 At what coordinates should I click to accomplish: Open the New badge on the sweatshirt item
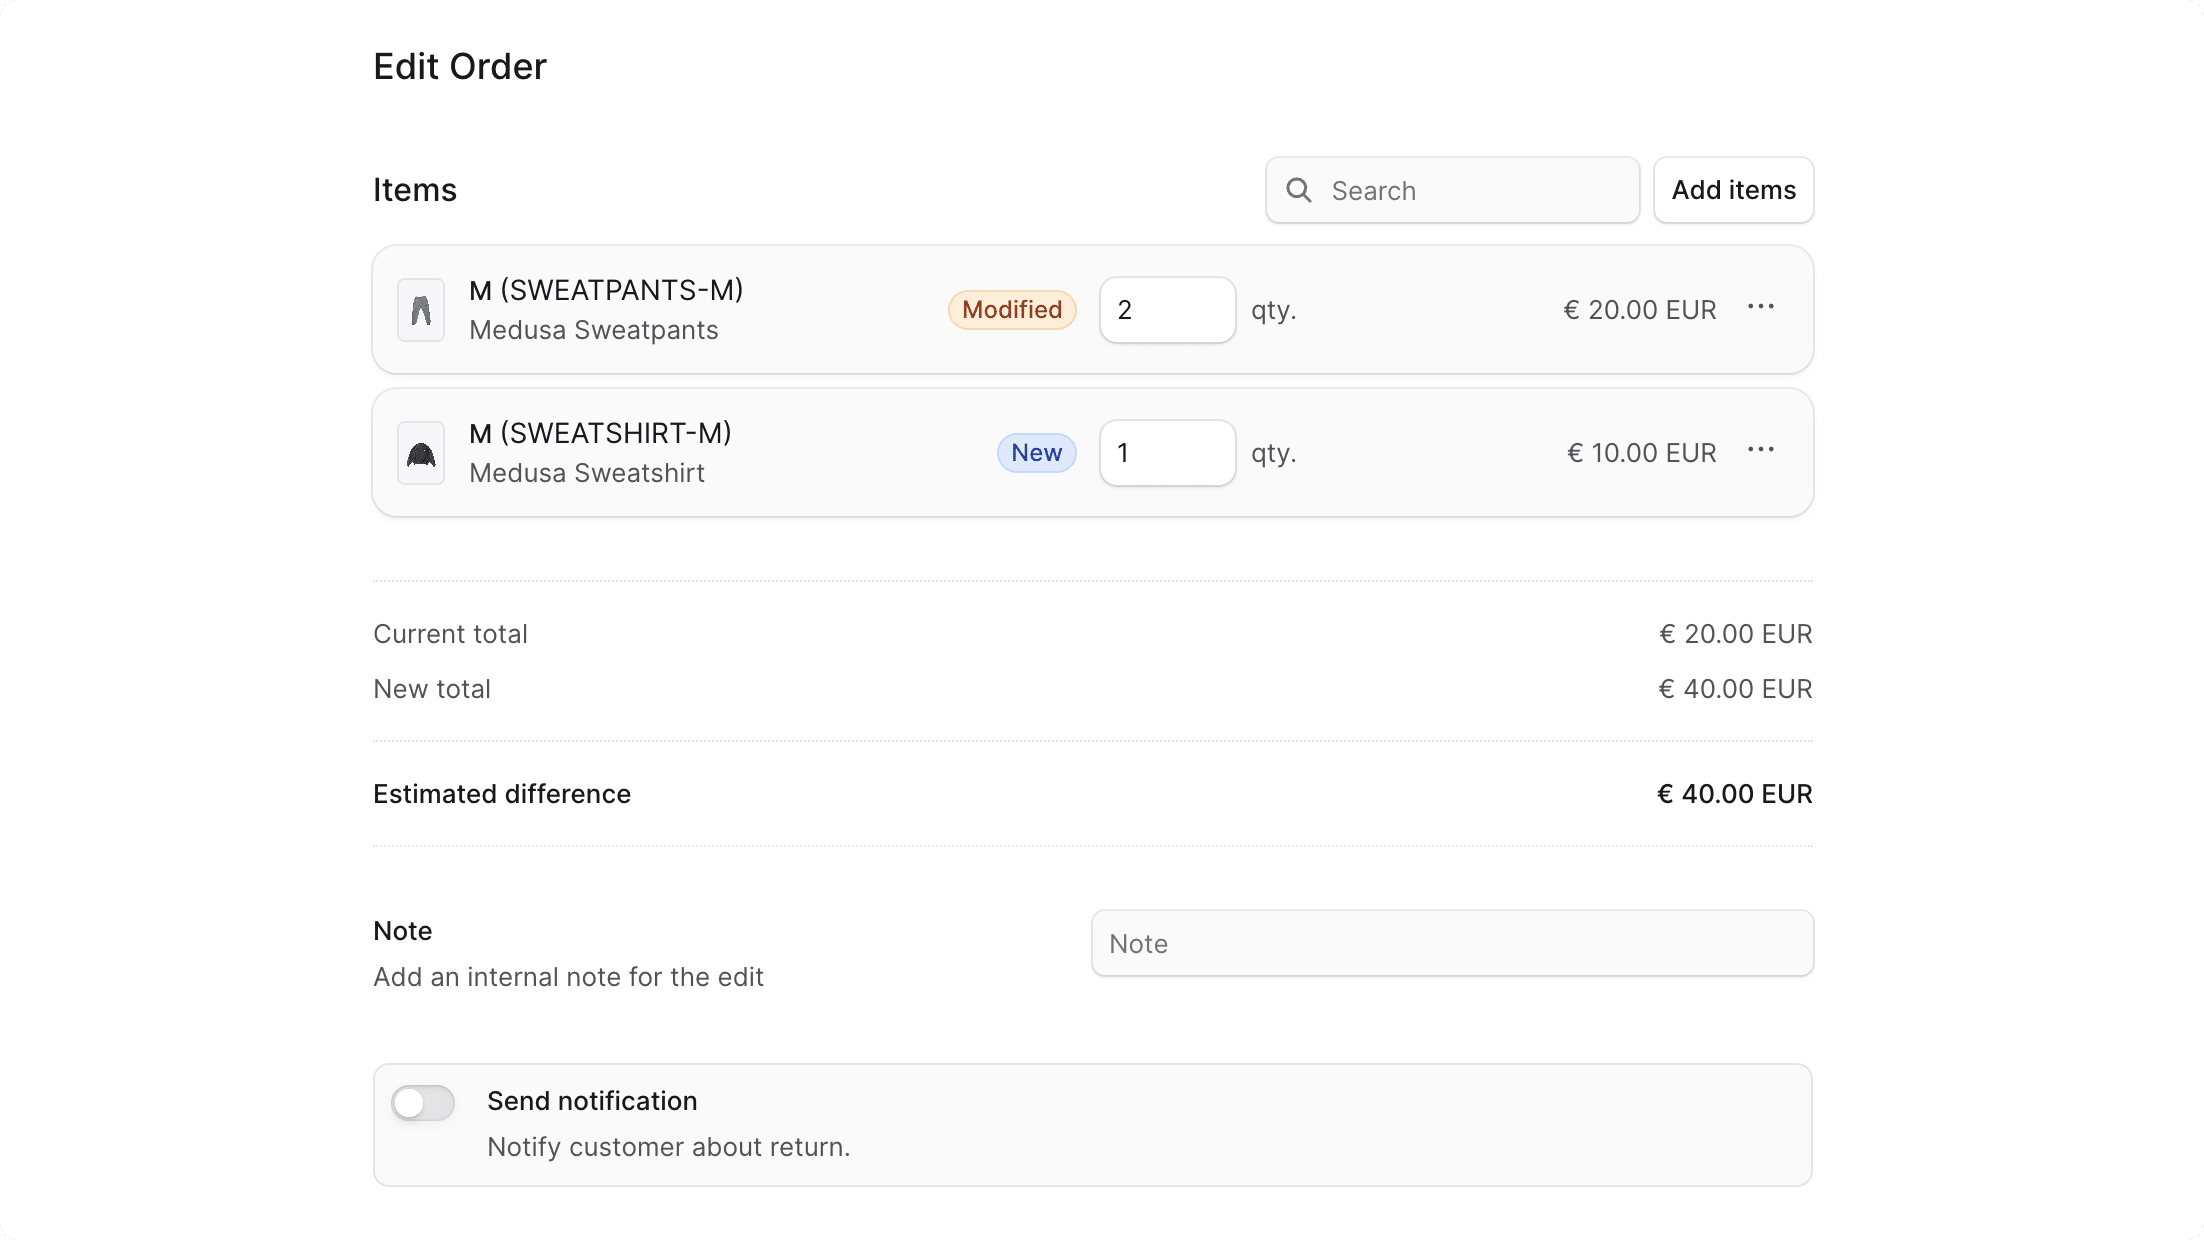(x=1036, y=452)
